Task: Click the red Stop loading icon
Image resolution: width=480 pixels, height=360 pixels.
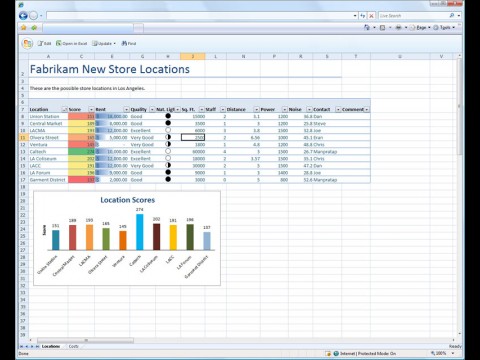Action: coord(371,16)
